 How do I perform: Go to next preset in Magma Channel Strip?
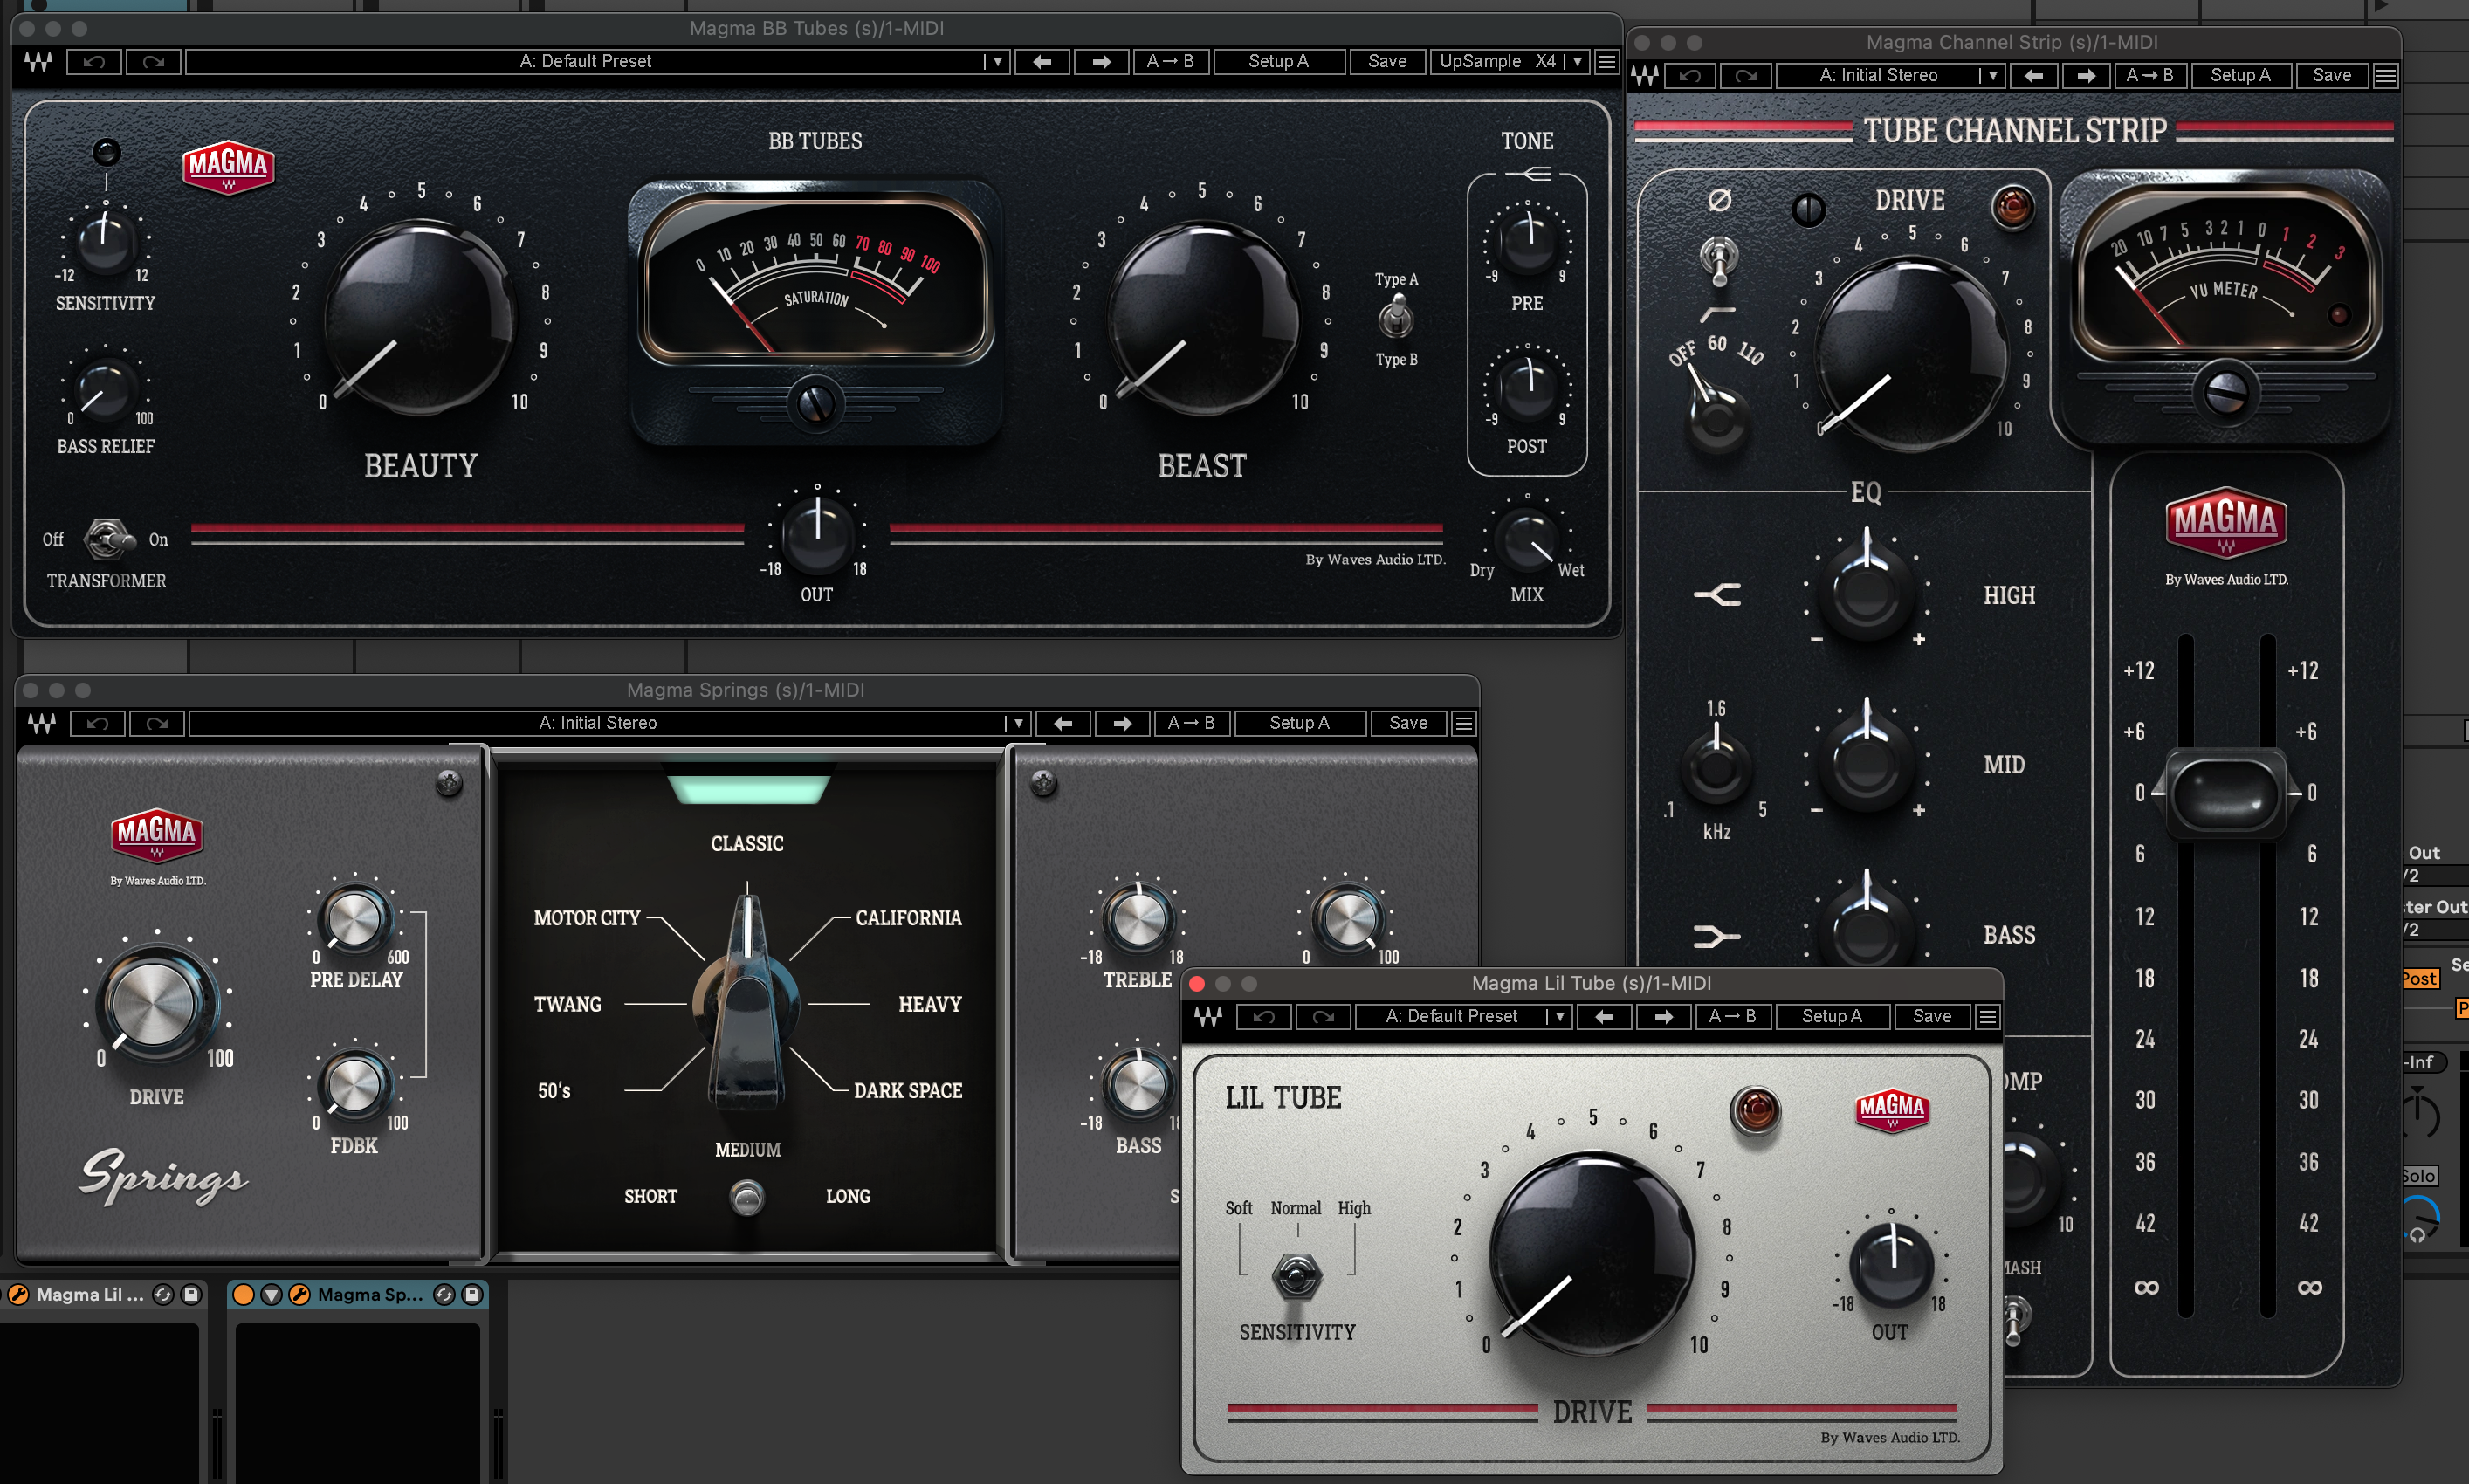2086,76
